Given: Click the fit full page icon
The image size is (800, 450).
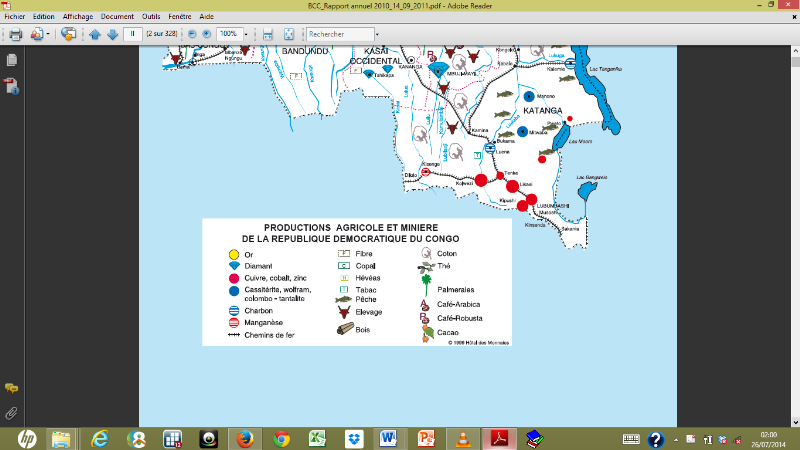Looking at the screenshot, I should coord(288,34).
